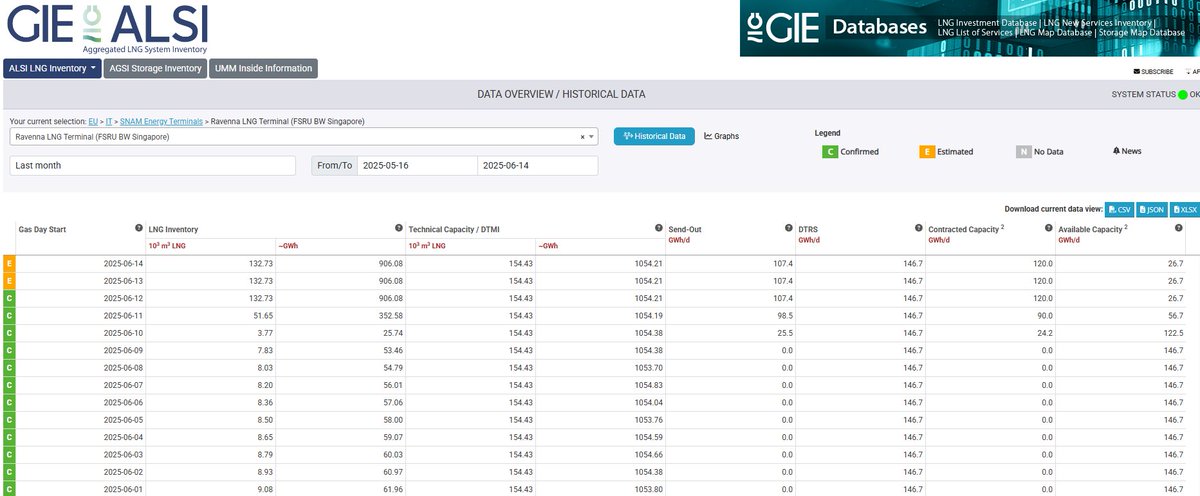The width and height of the screenshot is (1200, 496).
Task: Show help for Available Capacity column
Action: click(1179, 228)
